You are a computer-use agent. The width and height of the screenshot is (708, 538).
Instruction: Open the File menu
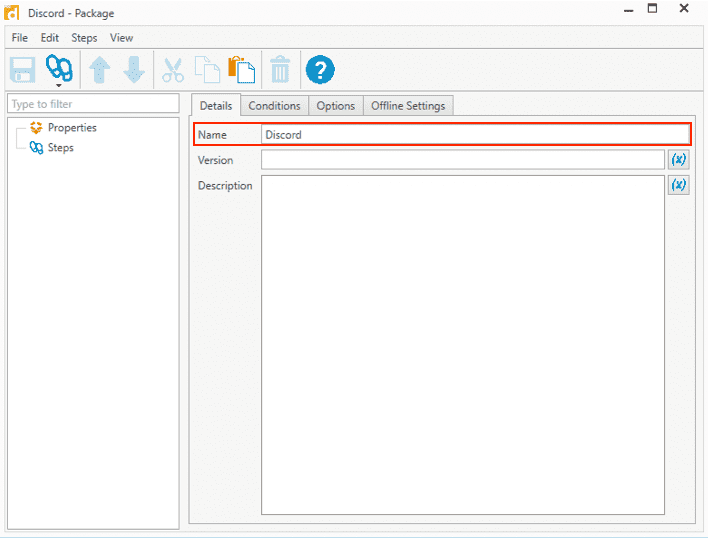[x=19, y=38]
